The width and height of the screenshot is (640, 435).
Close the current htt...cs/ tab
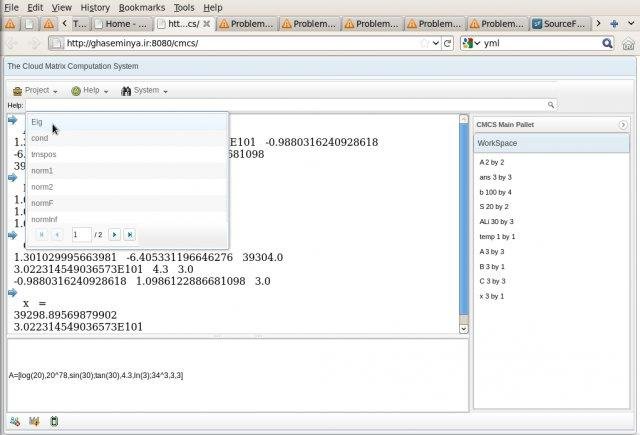coord(207,24)
